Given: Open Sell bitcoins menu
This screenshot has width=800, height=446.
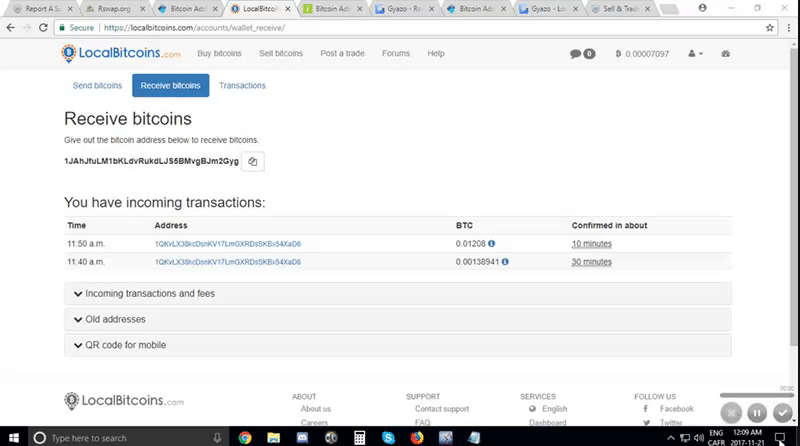Looking at the screenshot, I should pos(281,53).
